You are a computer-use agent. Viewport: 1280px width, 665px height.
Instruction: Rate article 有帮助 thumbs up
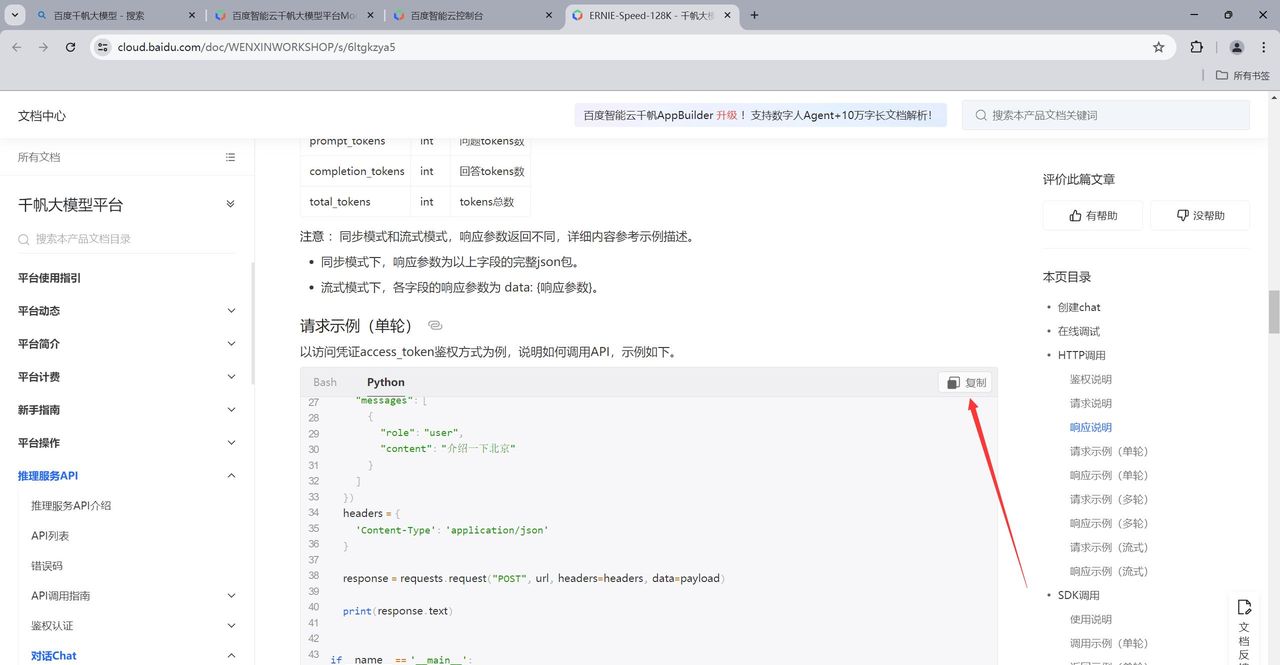[x=1093, y=215]
